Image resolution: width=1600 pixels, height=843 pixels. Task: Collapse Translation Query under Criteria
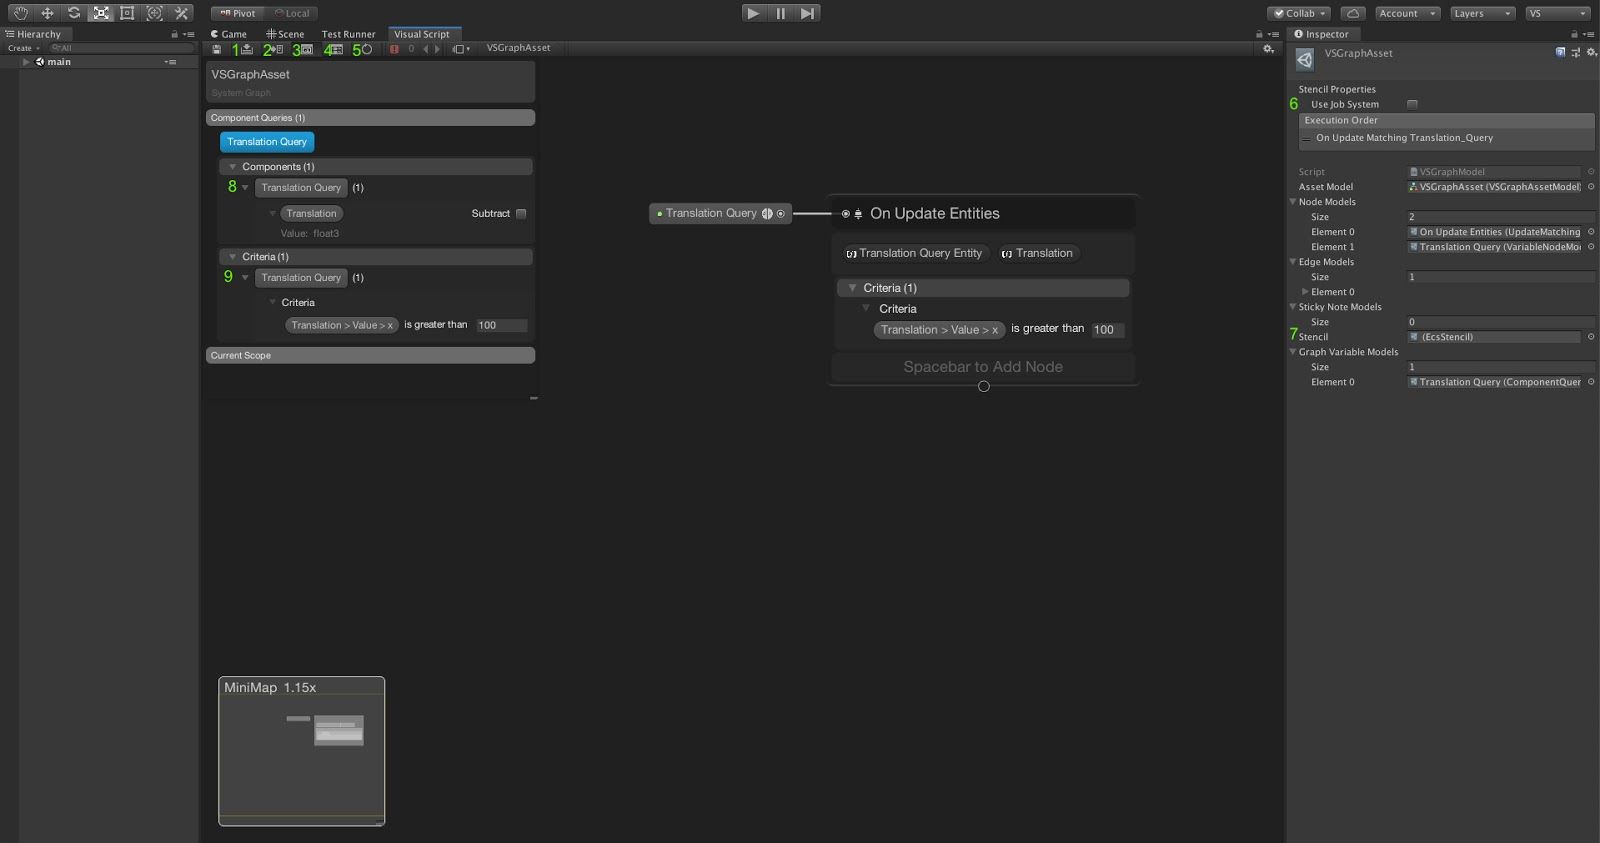[x=245, y=278]
